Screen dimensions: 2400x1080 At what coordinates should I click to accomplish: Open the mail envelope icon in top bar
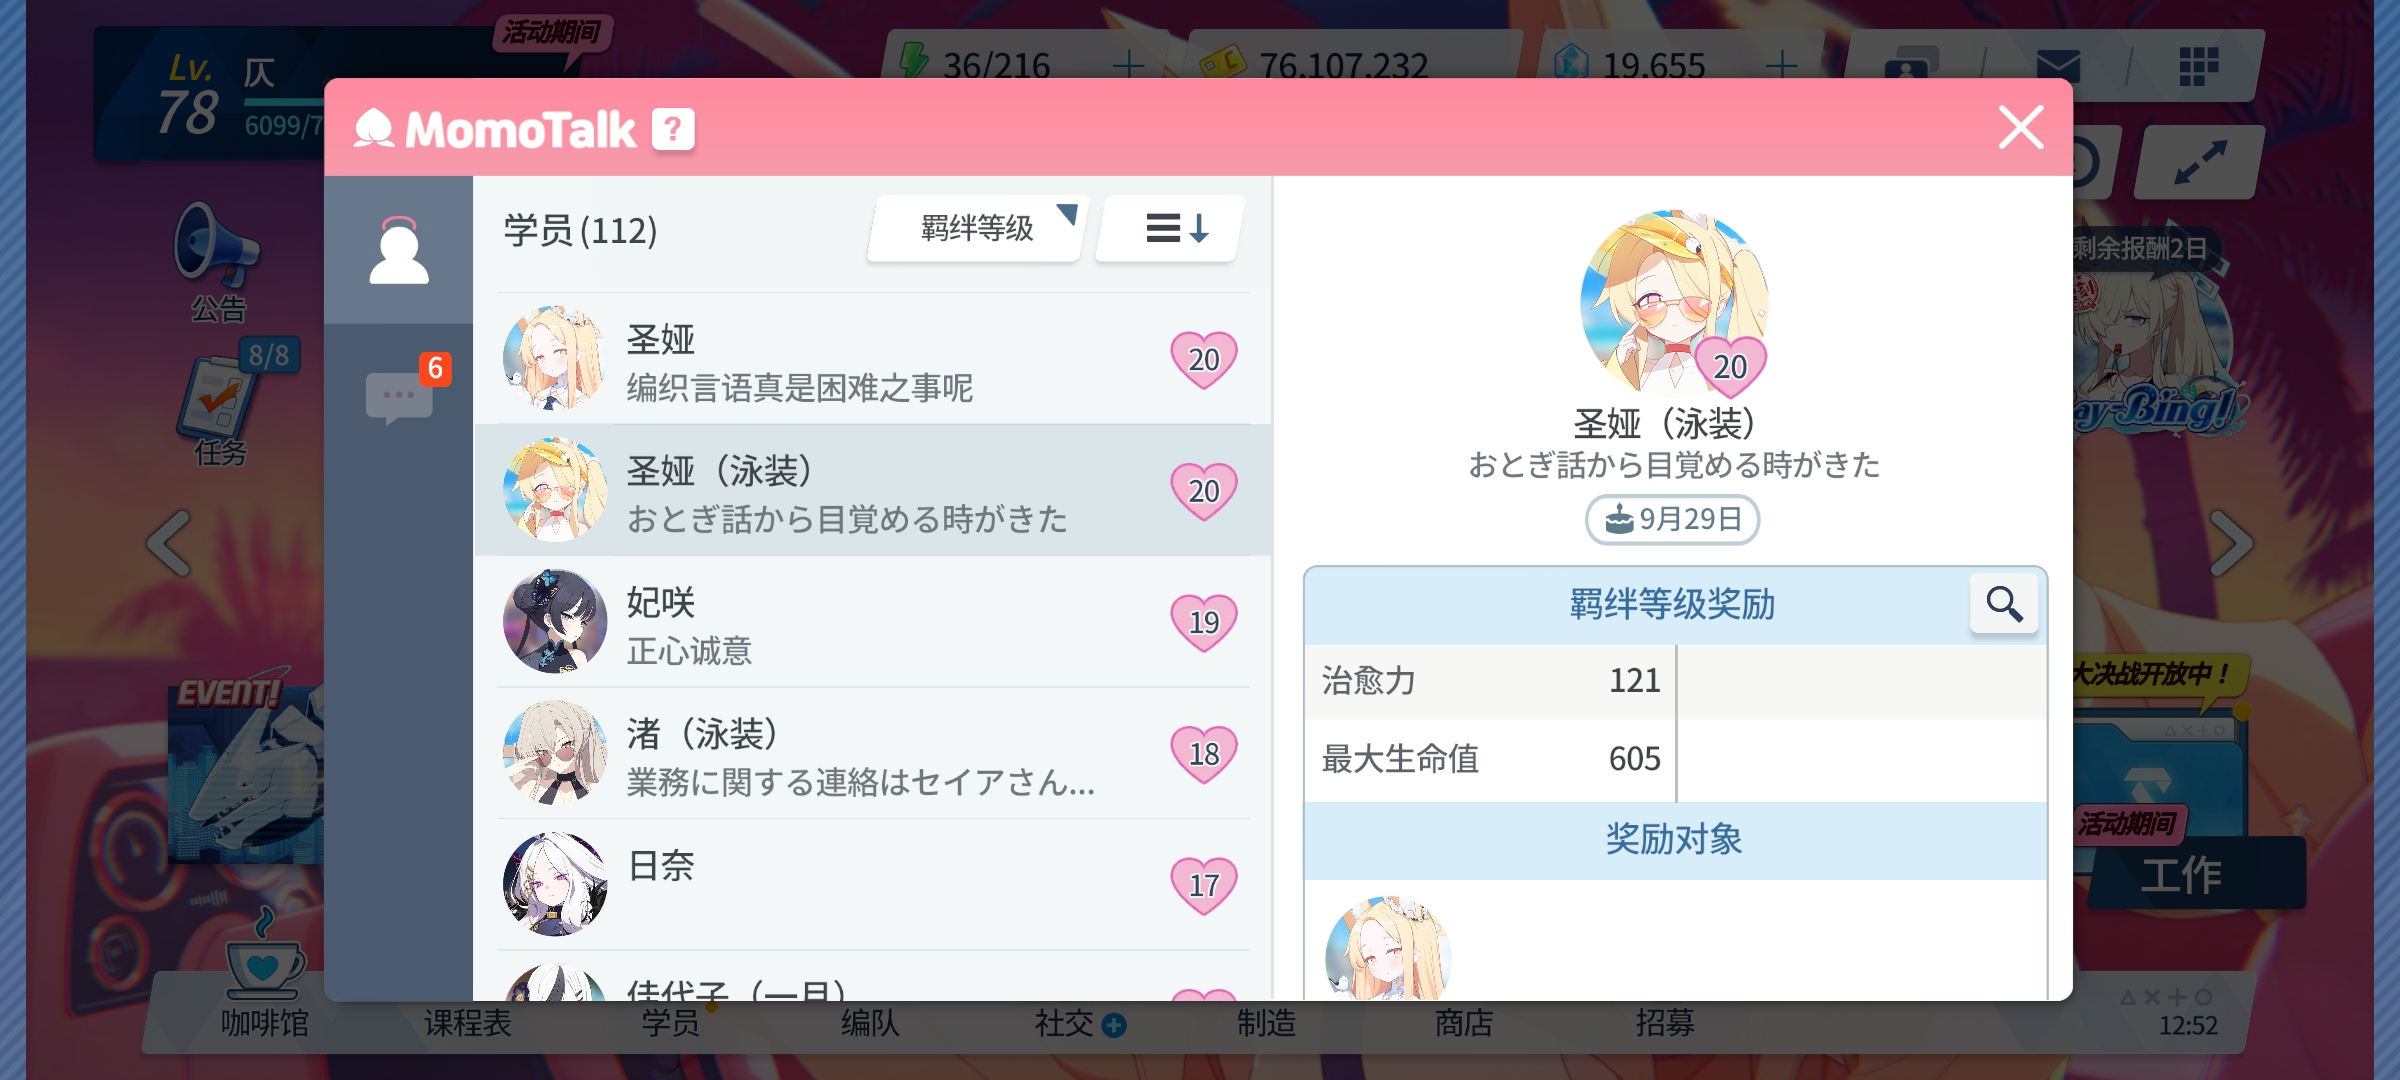[2058, 67]
